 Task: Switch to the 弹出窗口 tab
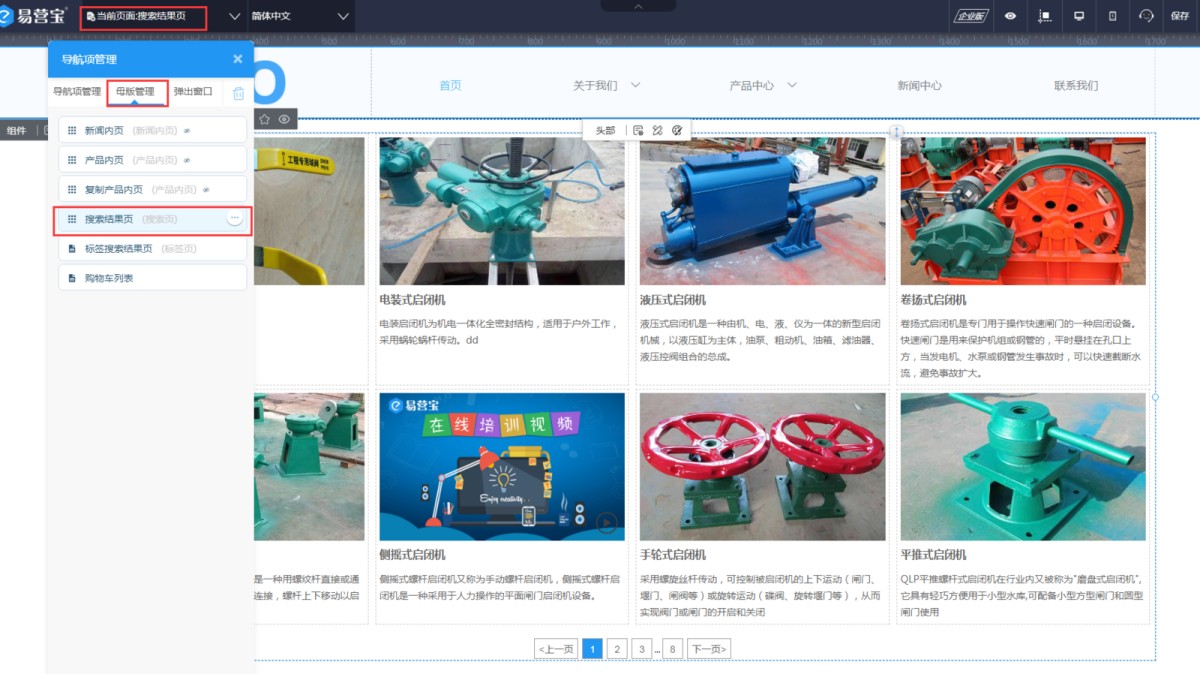193,91
